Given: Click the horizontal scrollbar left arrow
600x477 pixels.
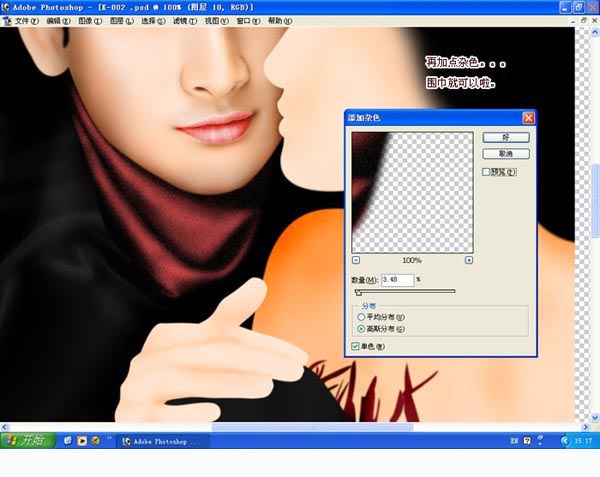Looking at the screenshot, I should (x=4, y=427).
